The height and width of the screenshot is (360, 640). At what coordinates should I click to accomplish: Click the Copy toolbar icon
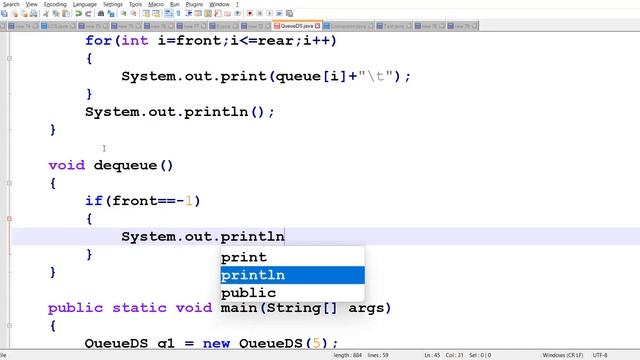pos(56,13)
